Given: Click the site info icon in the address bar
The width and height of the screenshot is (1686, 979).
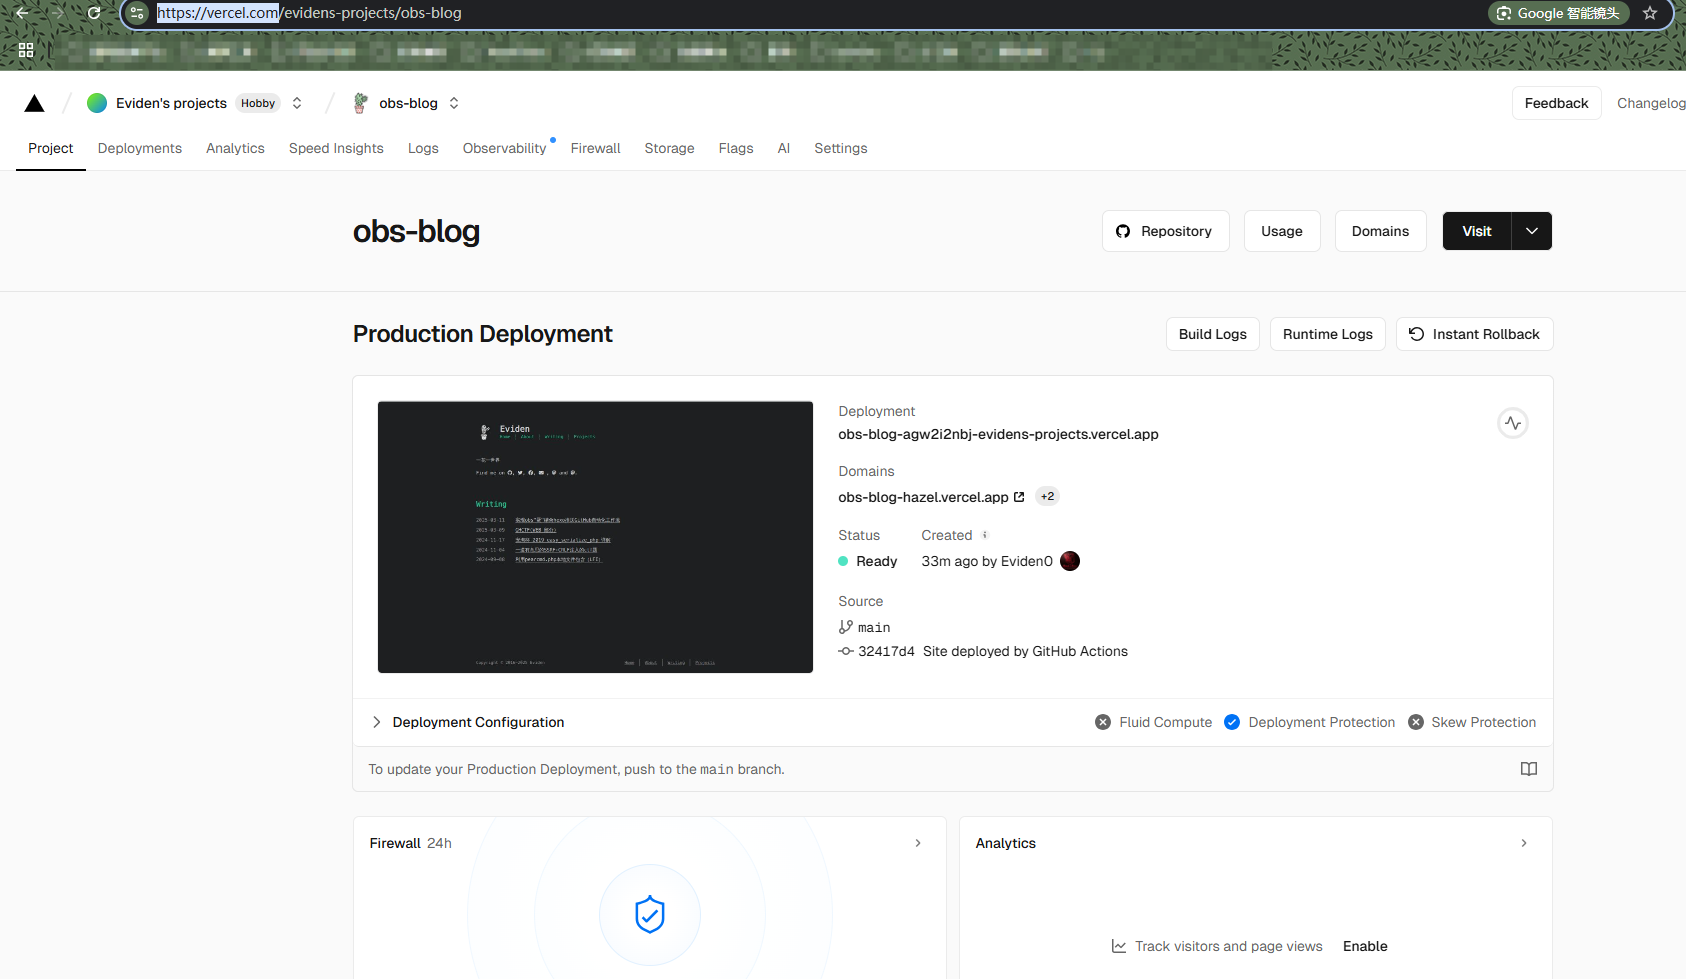Looking at the screenshot, I should point(138,13).
